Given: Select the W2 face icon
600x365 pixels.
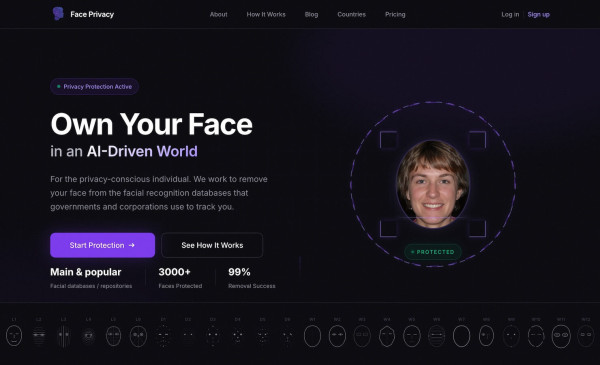Looking at the screenshot, I should (x=337, y=336).
